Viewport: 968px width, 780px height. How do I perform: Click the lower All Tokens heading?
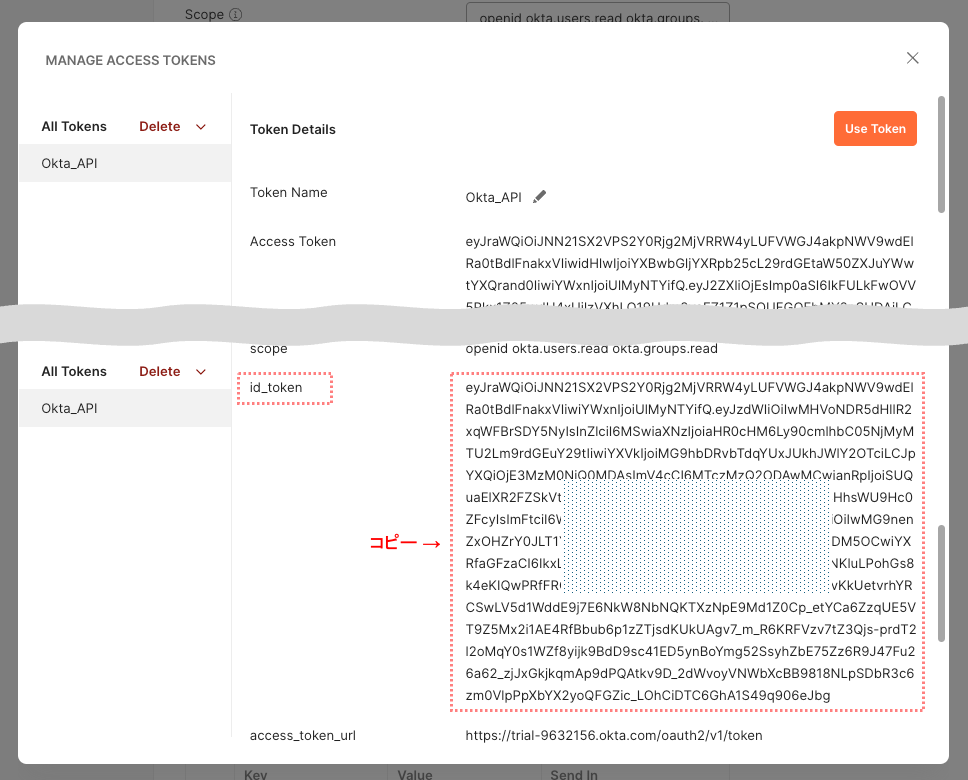pyautogui.click(x=74, y=372)
